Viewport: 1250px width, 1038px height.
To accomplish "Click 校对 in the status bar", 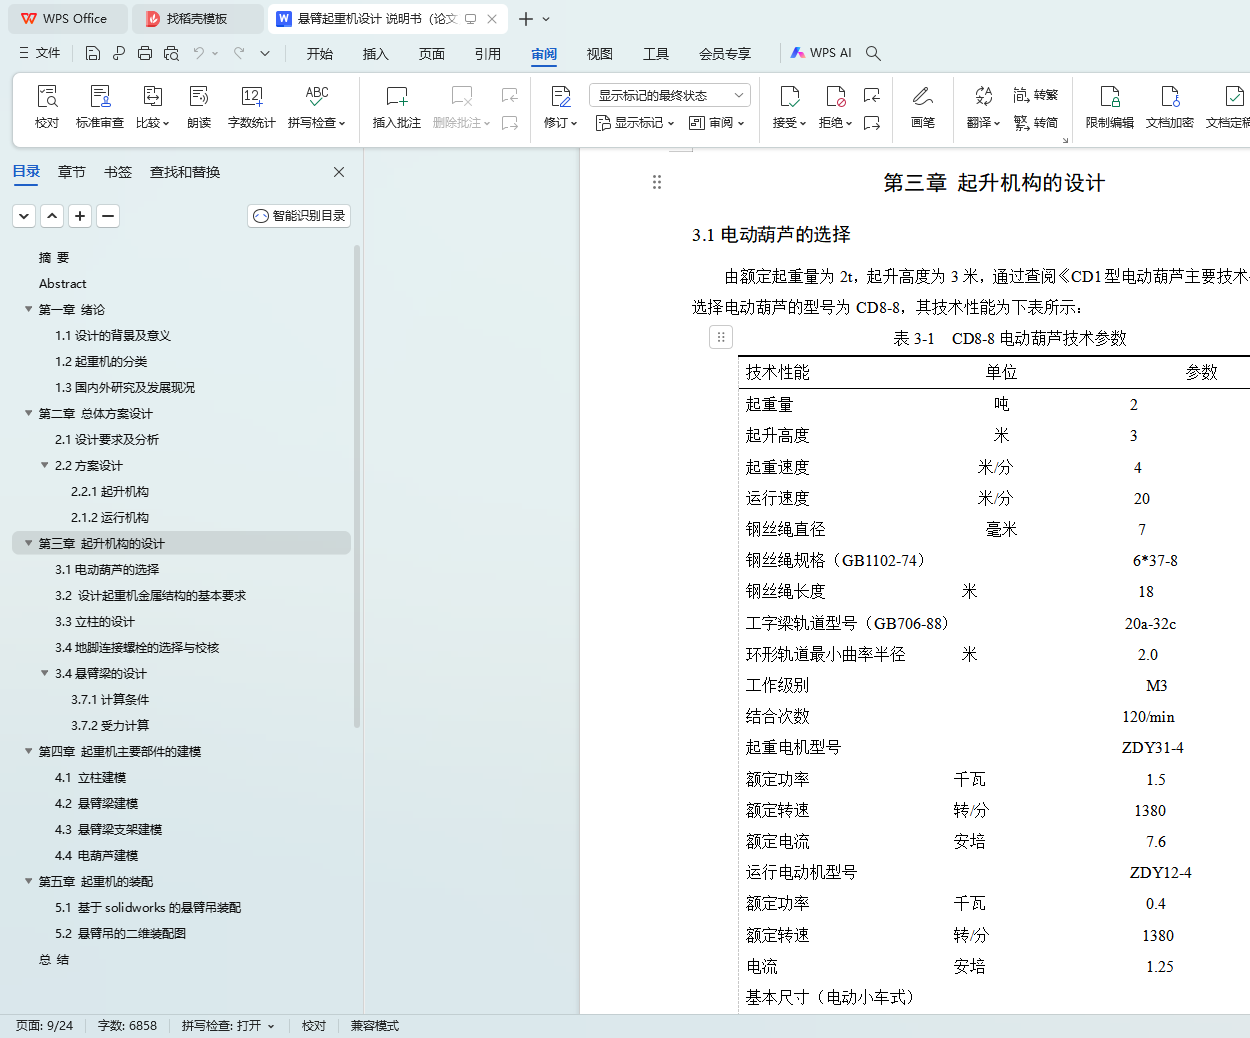I will click(314, 1026).
